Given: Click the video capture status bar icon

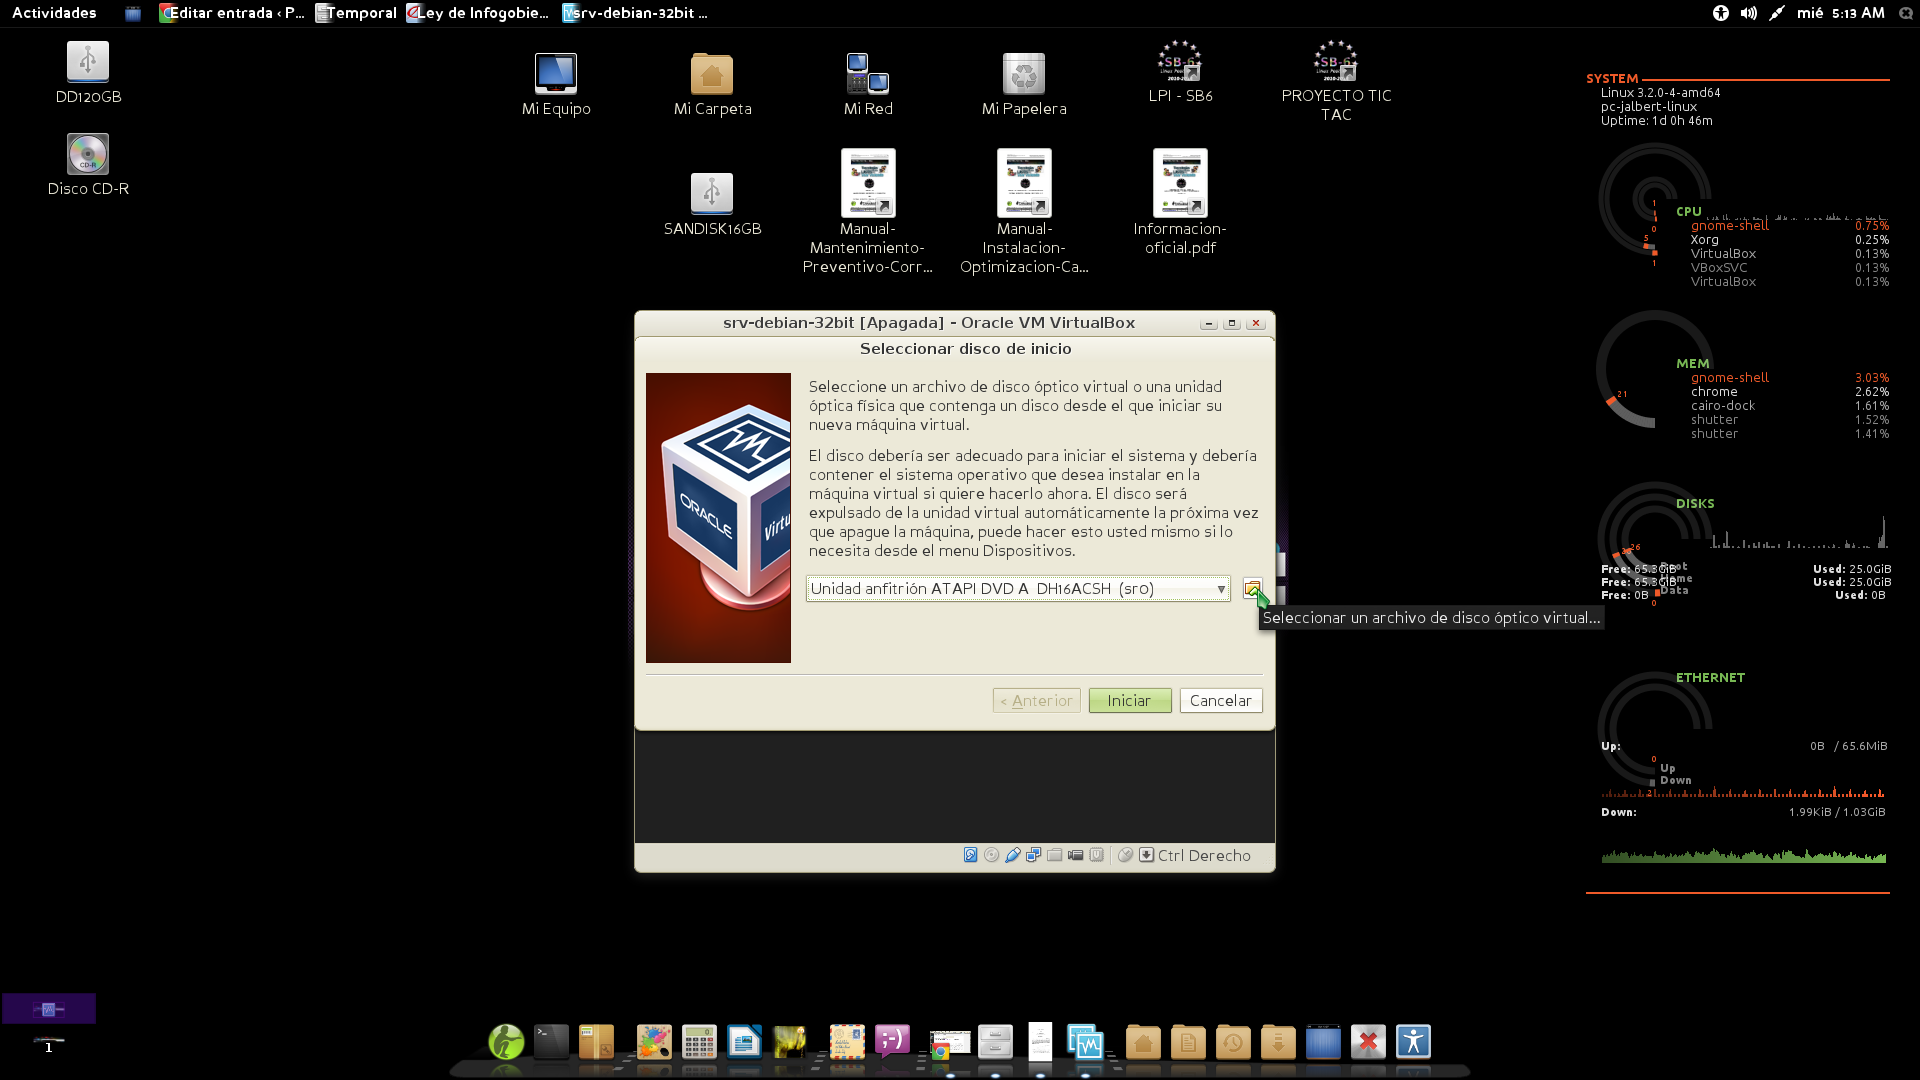Looking at the screenshot, I should (1075, 855).
